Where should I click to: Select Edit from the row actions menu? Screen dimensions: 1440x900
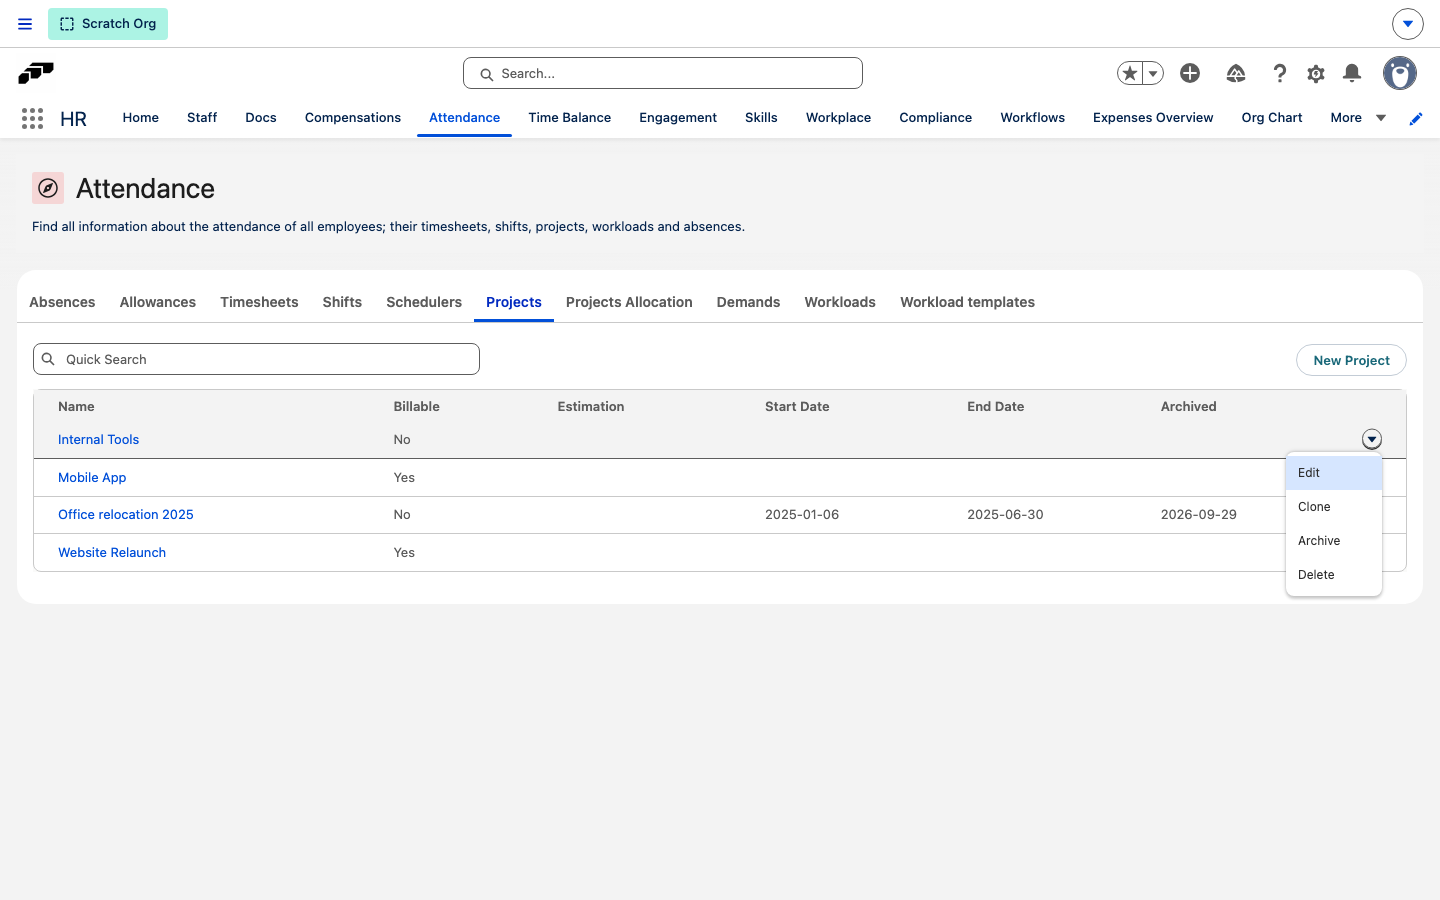coord(1334,473)
